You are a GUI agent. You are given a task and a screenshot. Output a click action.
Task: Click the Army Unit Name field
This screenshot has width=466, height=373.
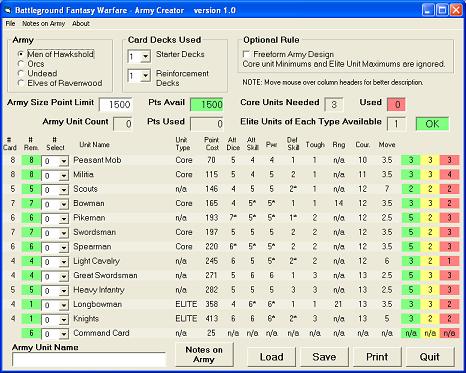[x=89, y=359]
